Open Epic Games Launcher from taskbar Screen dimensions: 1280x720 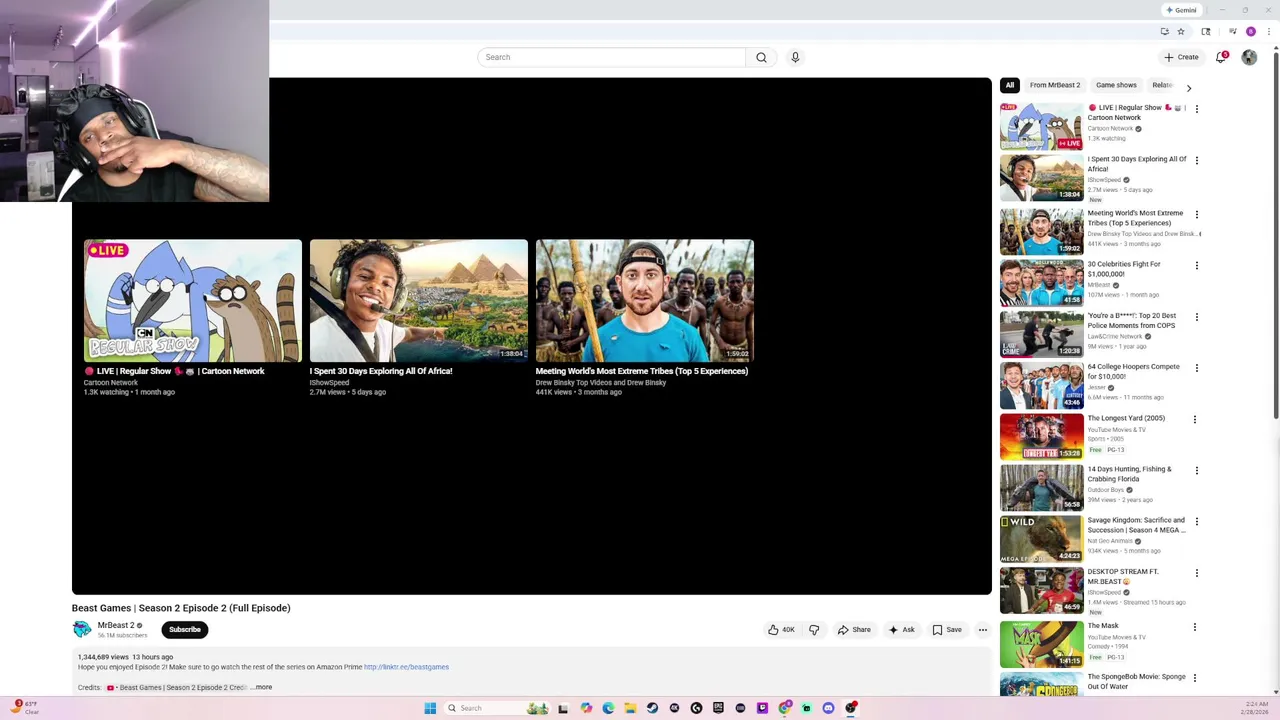(x=718, y=708)
